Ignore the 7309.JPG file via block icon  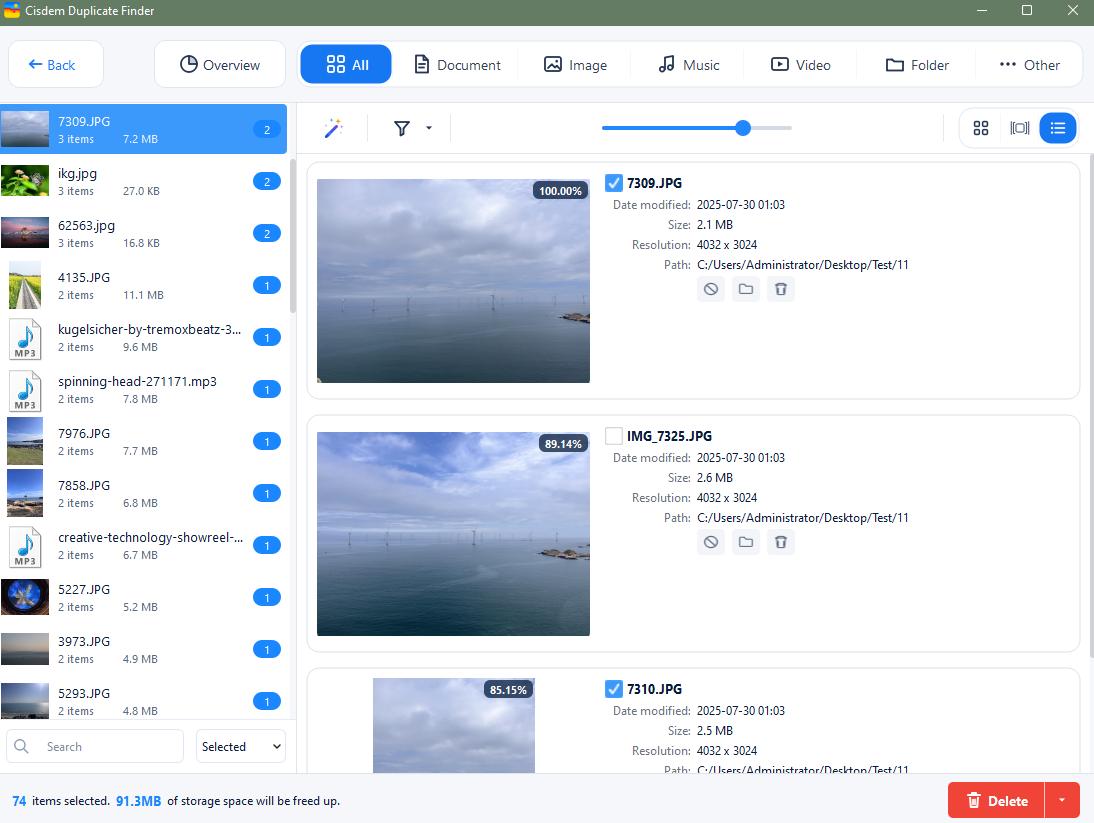(x=711, y=289)
